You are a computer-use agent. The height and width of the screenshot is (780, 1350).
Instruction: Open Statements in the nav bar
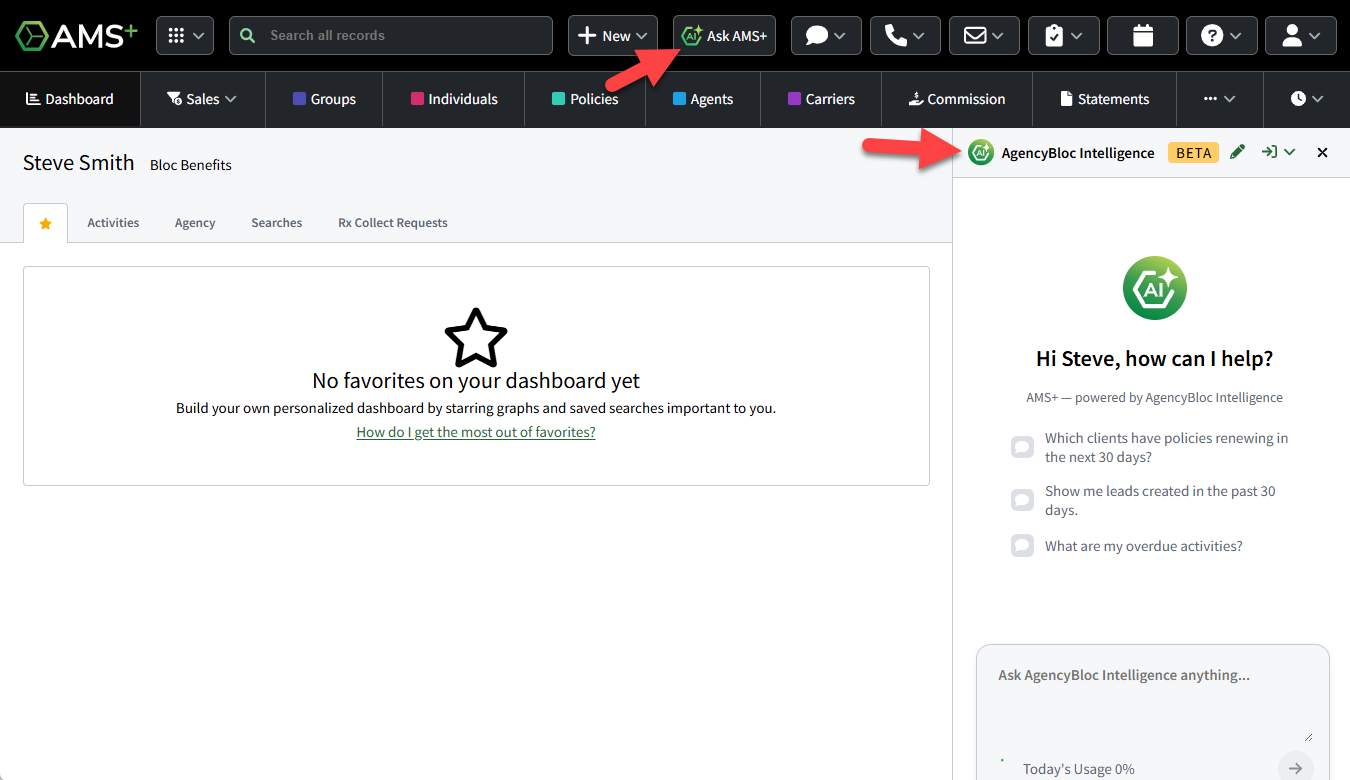(x=1104, y=99)
